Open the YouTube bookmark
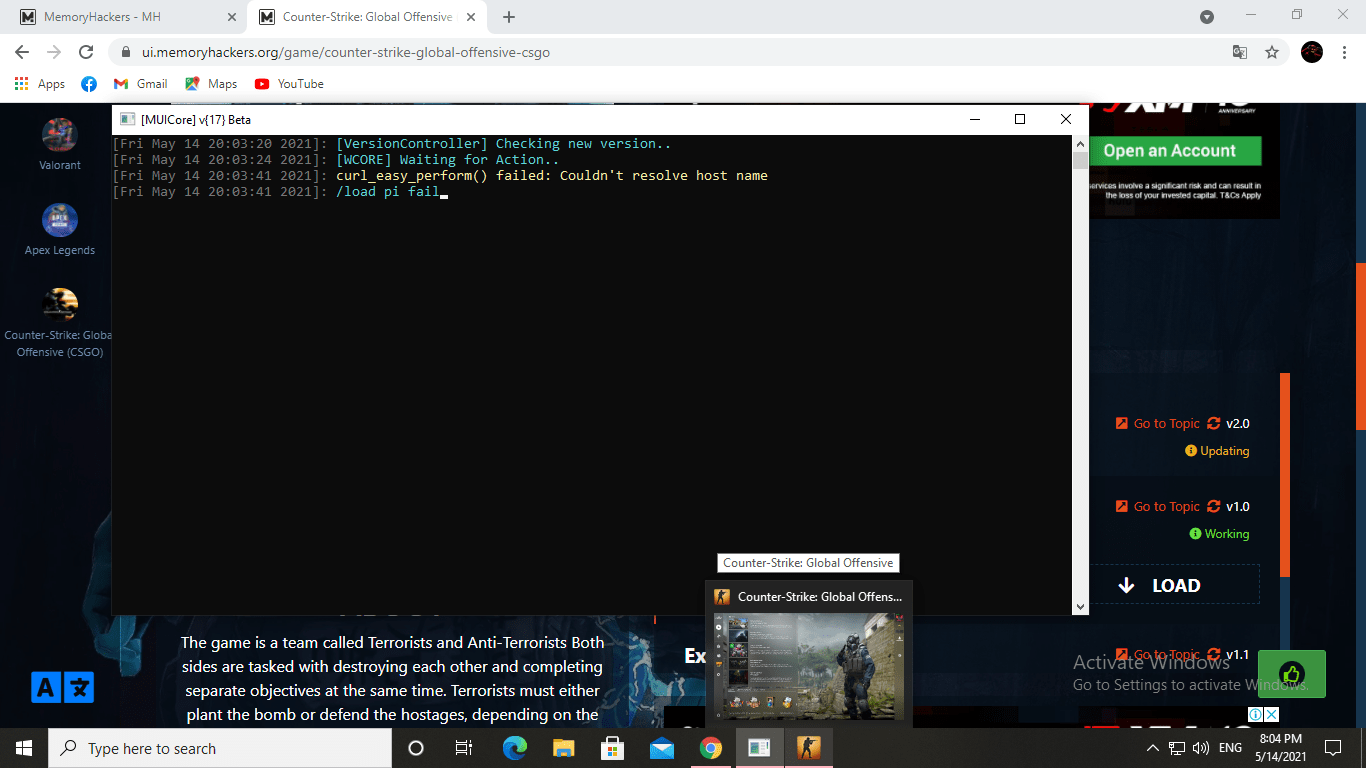Viewport: 1366px width, 768px height. point(289,84)
